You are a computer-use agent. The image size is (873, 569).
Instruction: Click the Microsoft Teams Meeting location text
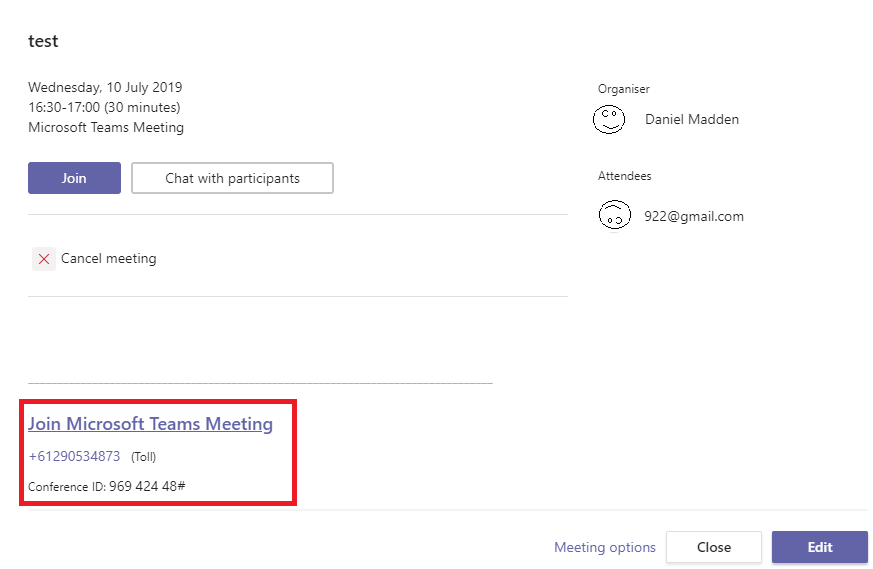(106, 127)
